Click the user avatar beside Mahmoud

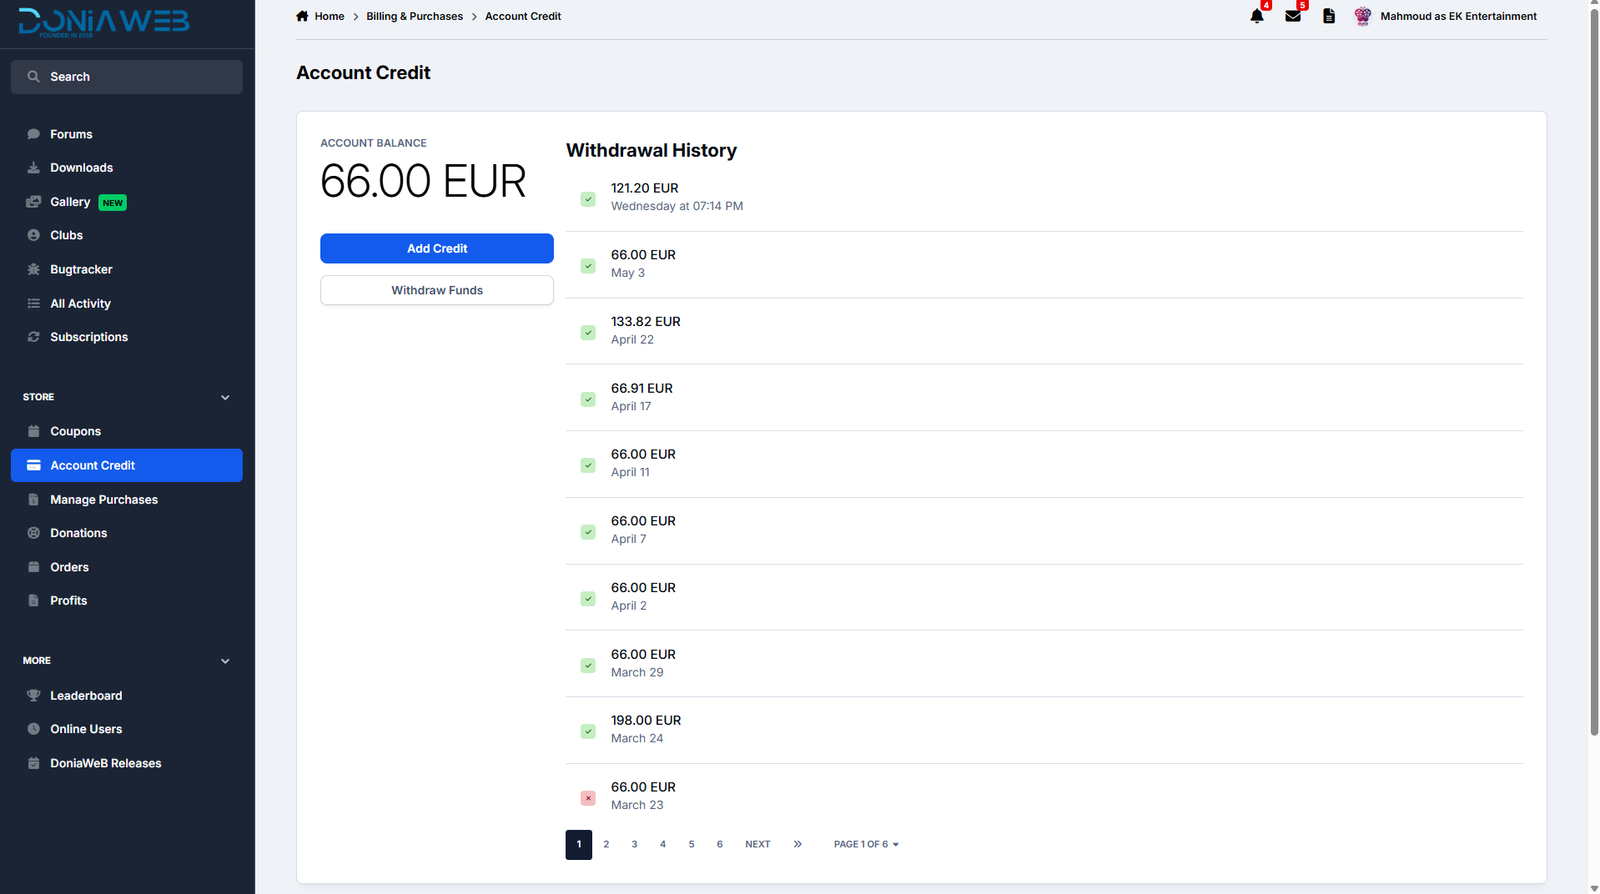[1362, 16]
